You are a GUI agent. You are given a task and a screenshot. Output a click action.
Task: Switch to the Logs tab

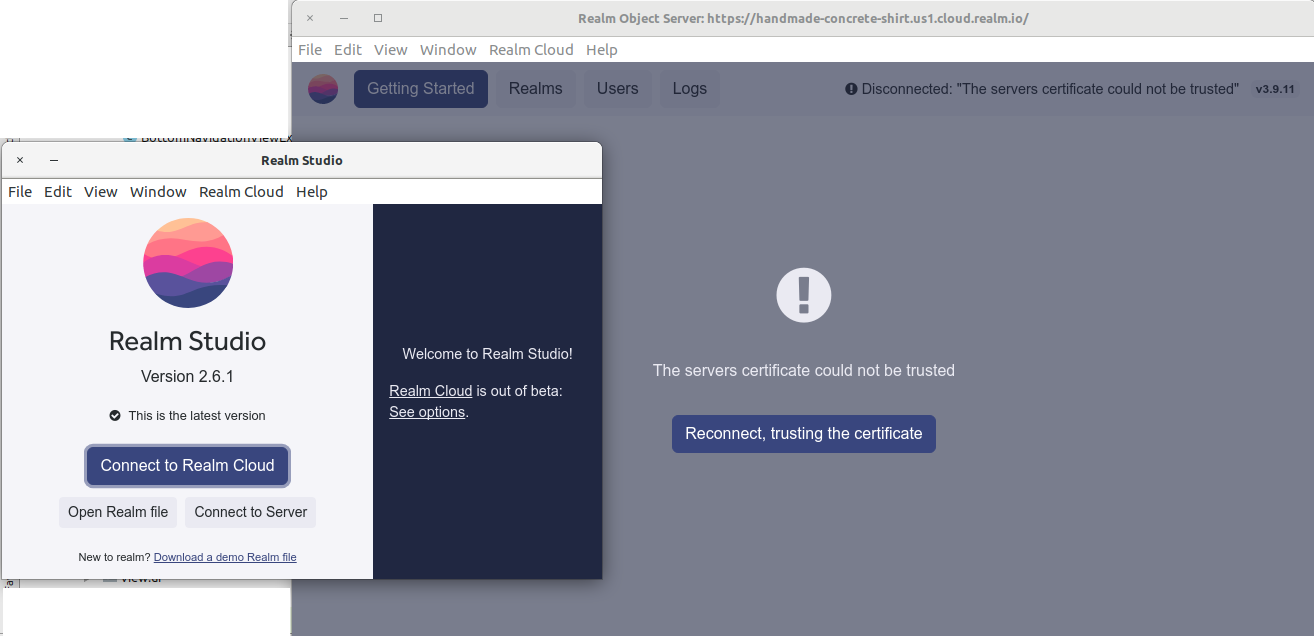pyautogui.click(x=690, y=89)
